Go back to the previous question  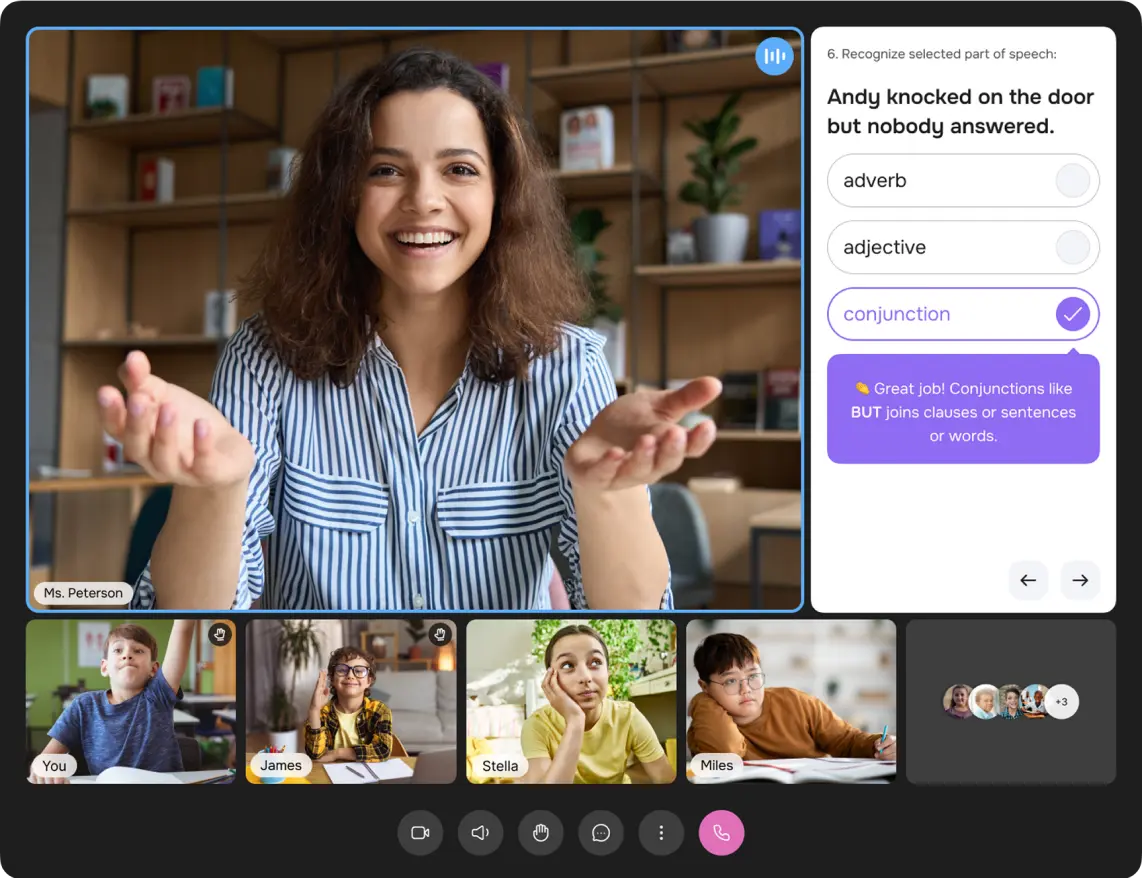pos(1028,580)
